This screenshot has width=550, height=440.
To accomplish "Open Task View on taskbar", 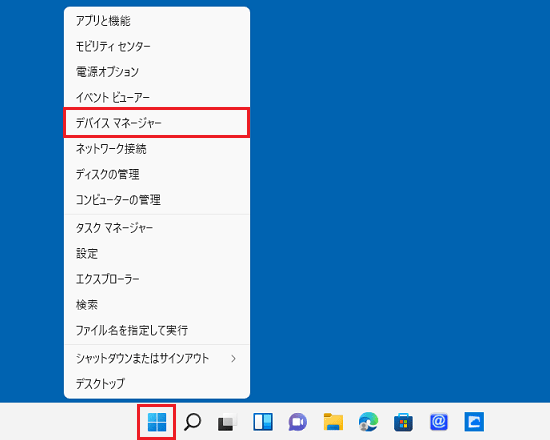I will 227,422.
